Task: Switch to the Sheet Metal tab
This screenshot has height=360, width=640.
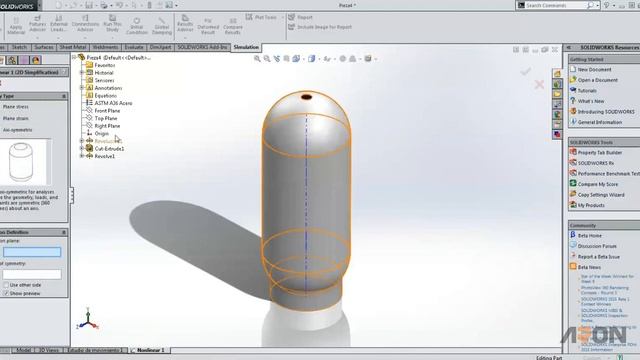Action: (x=73, y=47)
